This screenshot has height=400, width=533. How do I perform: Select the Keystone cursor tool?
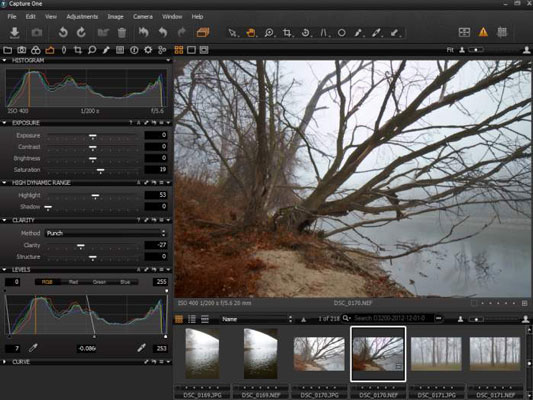(x=324, y=33)
